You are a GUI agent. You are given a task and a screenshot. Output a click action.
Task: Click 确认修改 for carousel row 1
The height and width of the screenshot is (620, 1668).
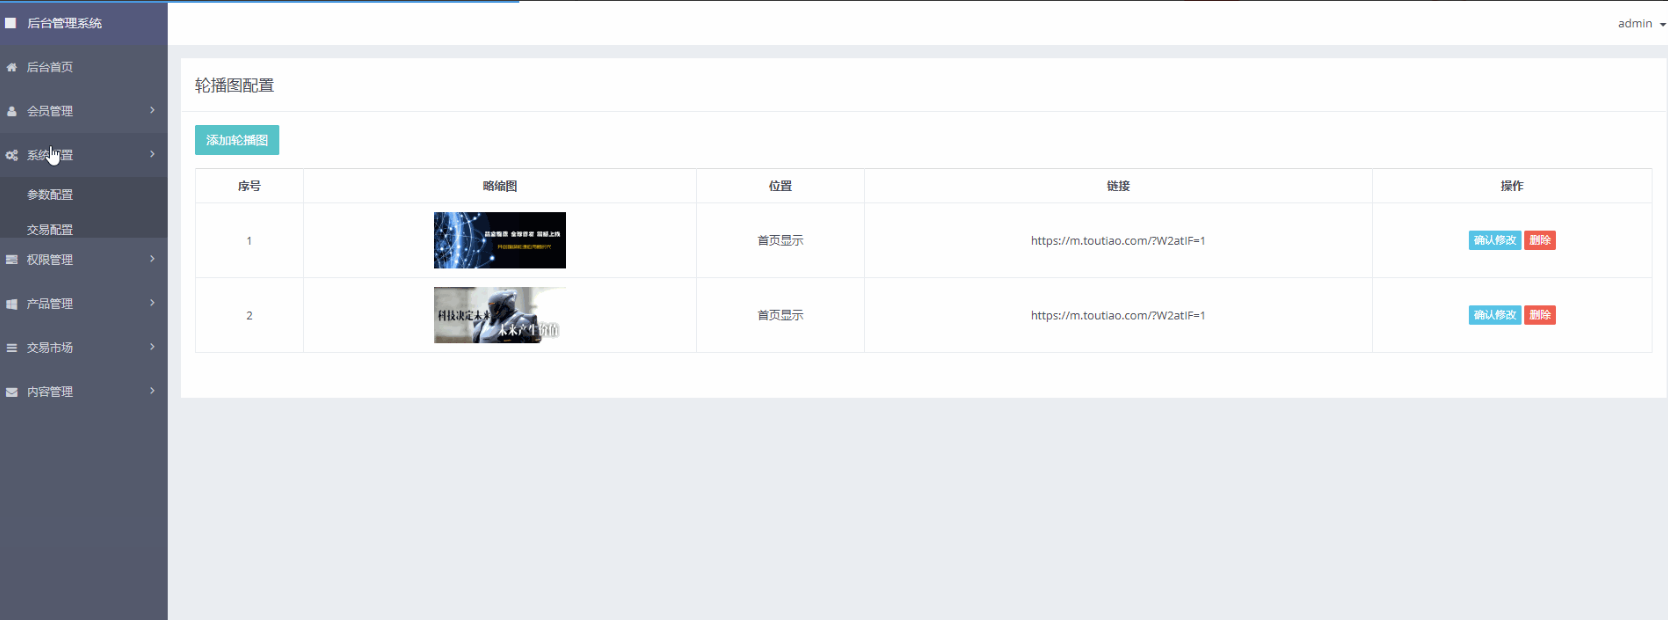click(x=1494, y=240)
